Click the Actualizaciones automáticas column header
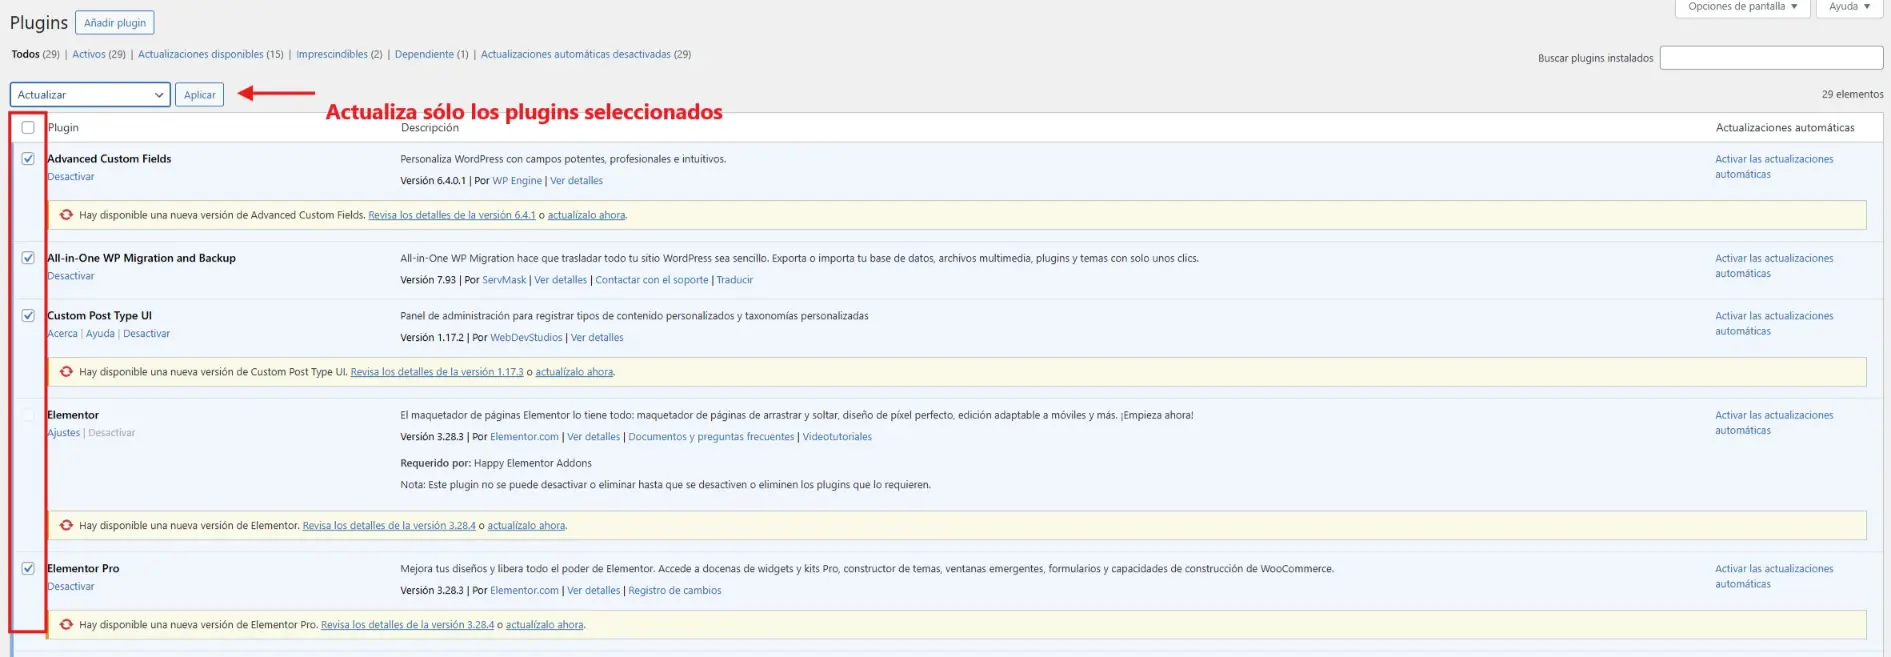Screen dimensions: 1891x657 (1785, 128)
